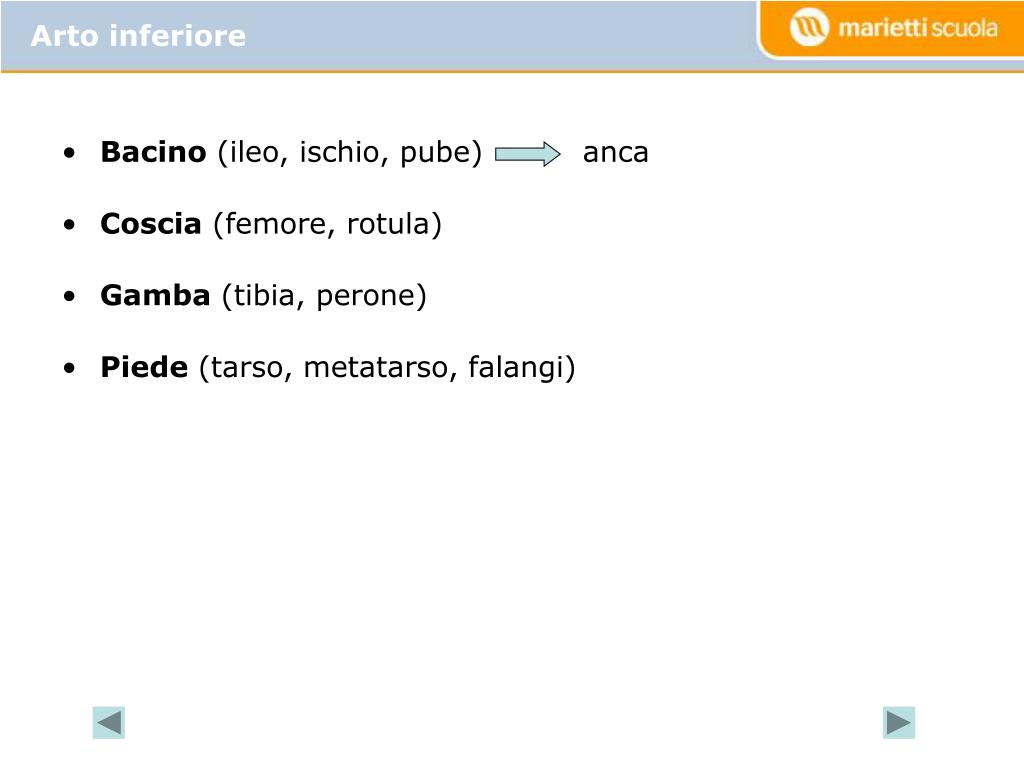Click the word 'rotula'
Image resolution: width=1024 pixels, height=768 pixels.
tap(387, 224)
